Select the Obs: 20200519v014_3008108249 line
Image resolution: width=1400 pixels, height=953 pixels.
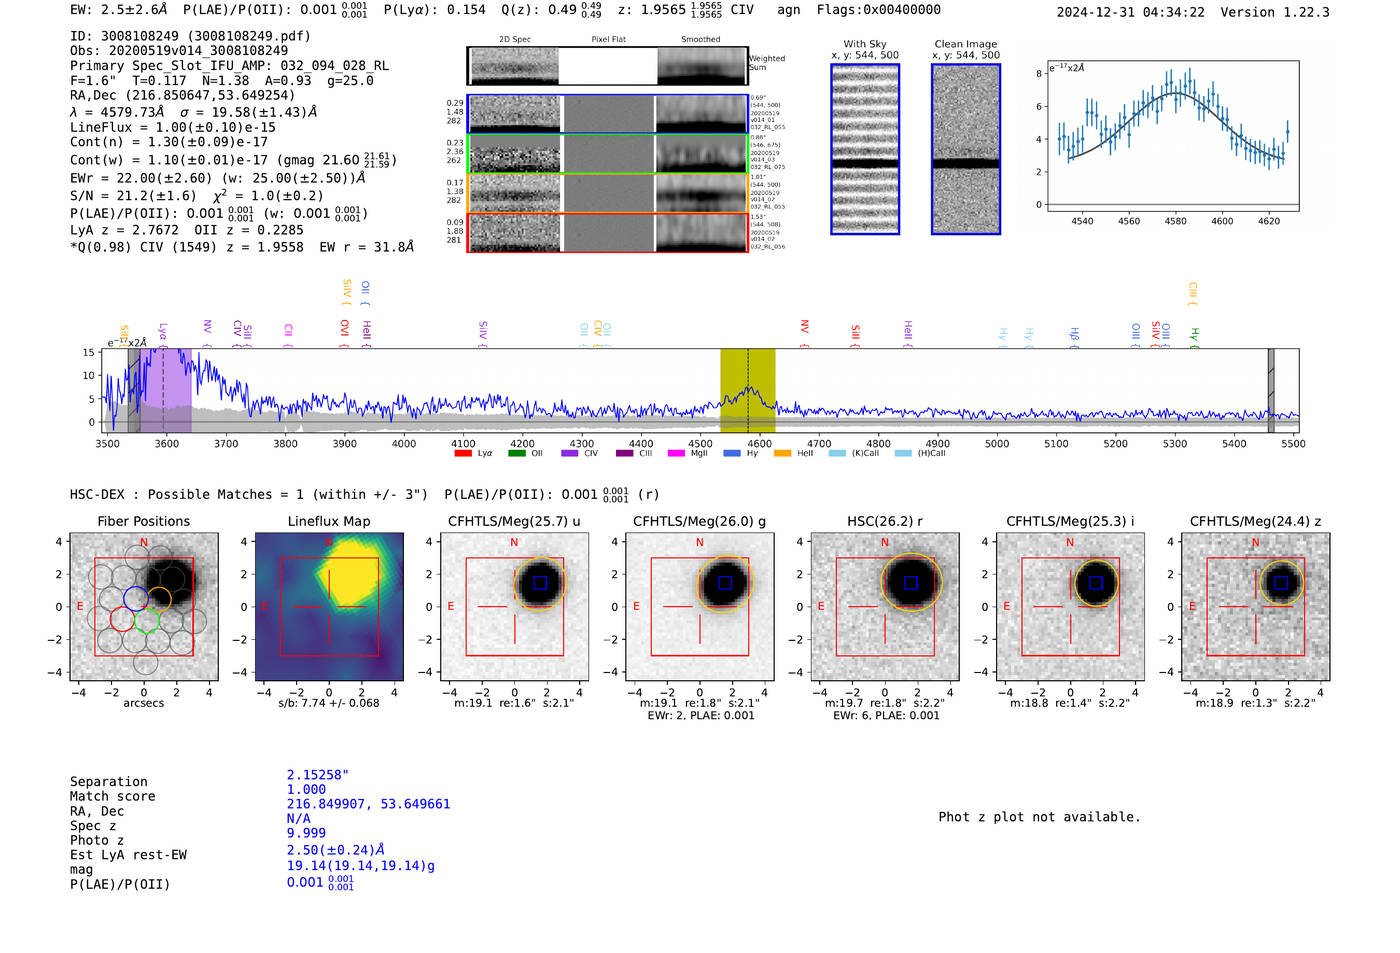[x=179, y=51]
